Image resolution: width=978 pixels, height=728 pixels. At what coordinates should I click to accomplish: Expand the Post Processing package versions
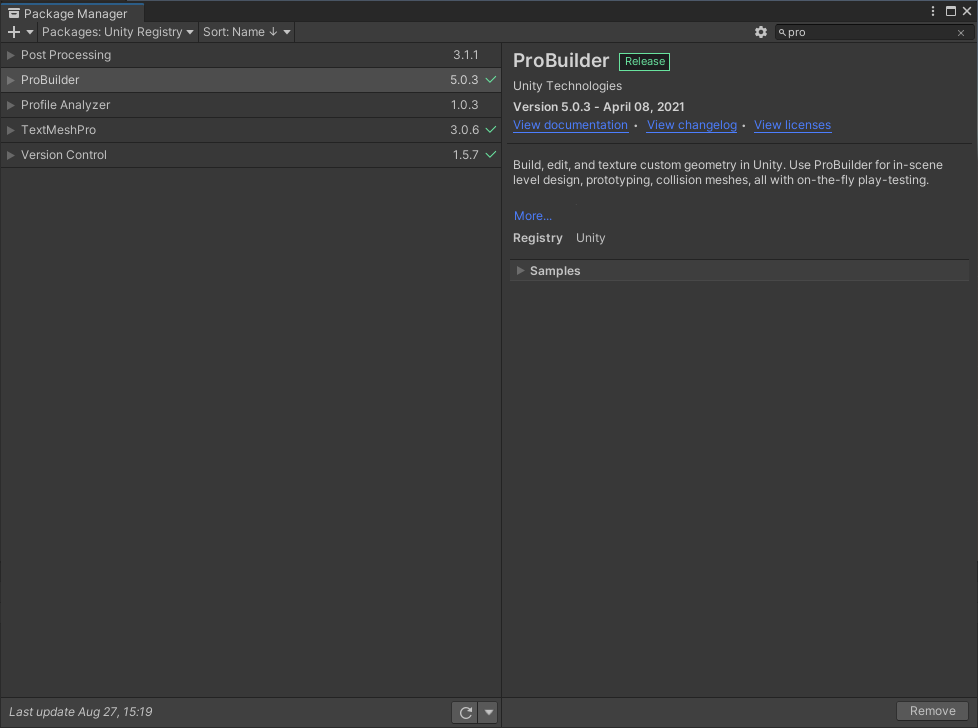[11, 55]
